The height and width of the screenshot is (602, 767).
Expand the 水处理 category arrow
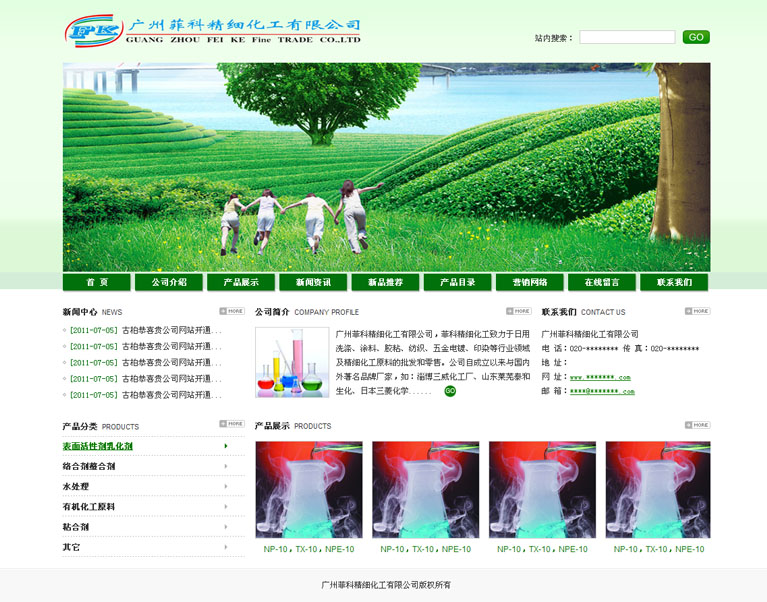point(226,486)
